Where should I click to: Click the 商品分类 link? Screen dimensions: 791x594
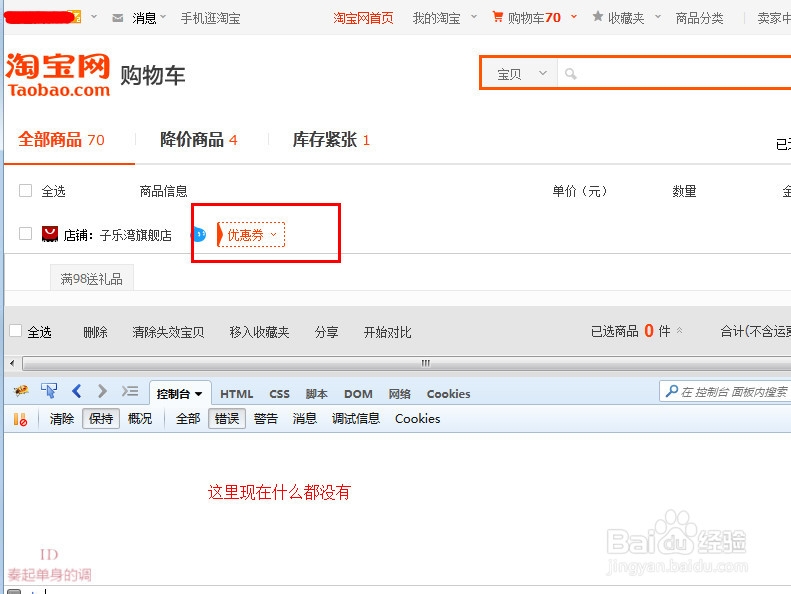pos(700,18)
